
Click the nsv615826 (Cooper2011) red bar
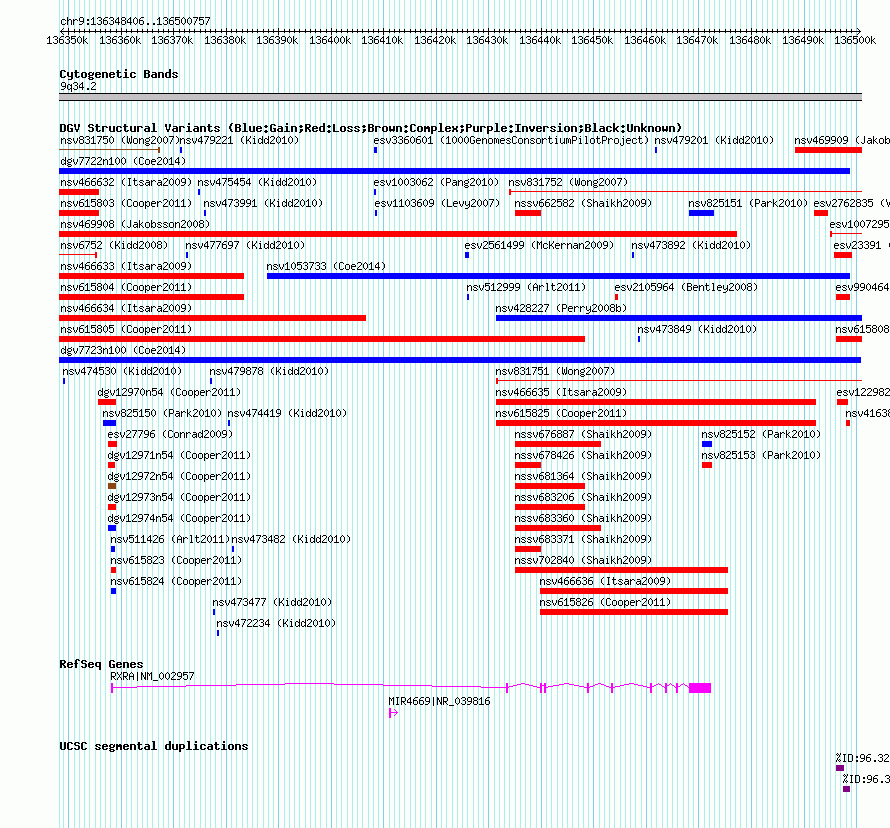click(633, 612)
